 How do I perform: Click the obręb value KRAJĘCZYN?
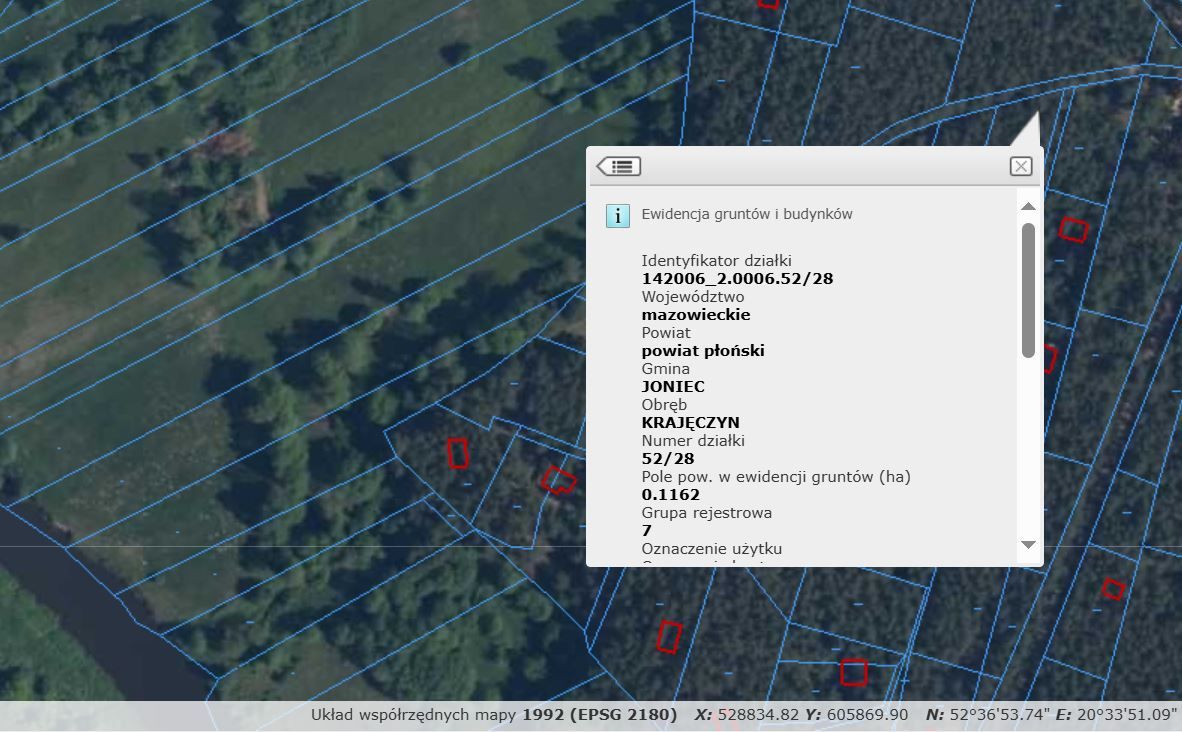(x=690, y=423)
